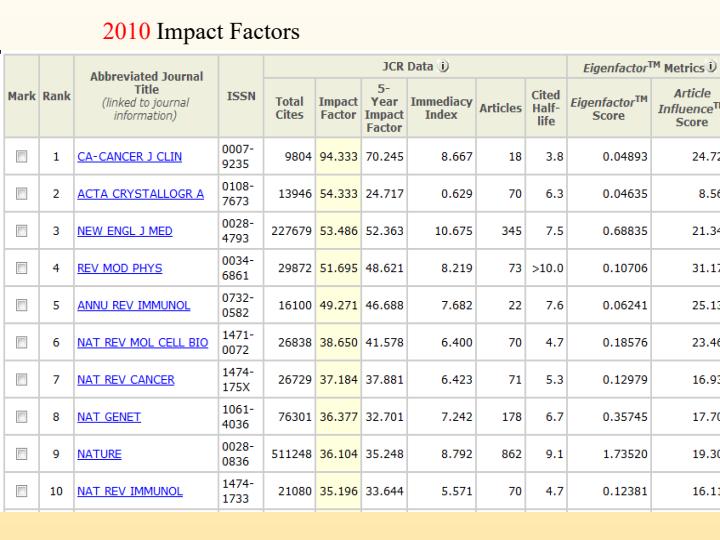The image size is (720, 540).
Task: Follow the NEW ENGL J MED link
Action: [125, 231]
